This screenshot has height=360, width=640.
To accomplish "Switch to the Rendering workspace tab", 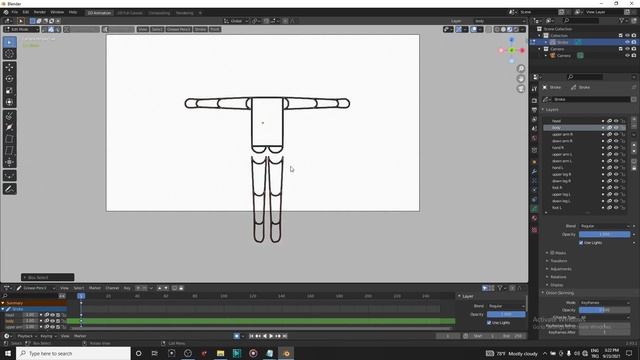I will [x=184, y=13].
